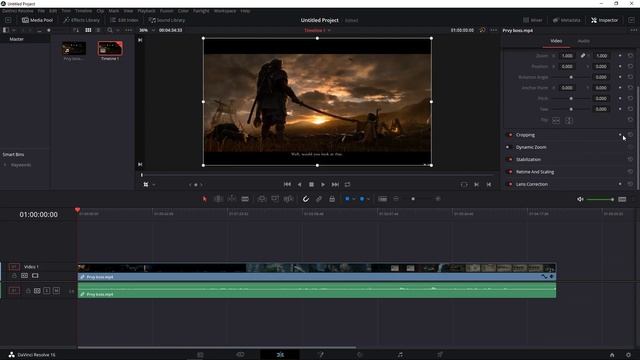
Task: Open the Playback menu
Action: (146, 11)
